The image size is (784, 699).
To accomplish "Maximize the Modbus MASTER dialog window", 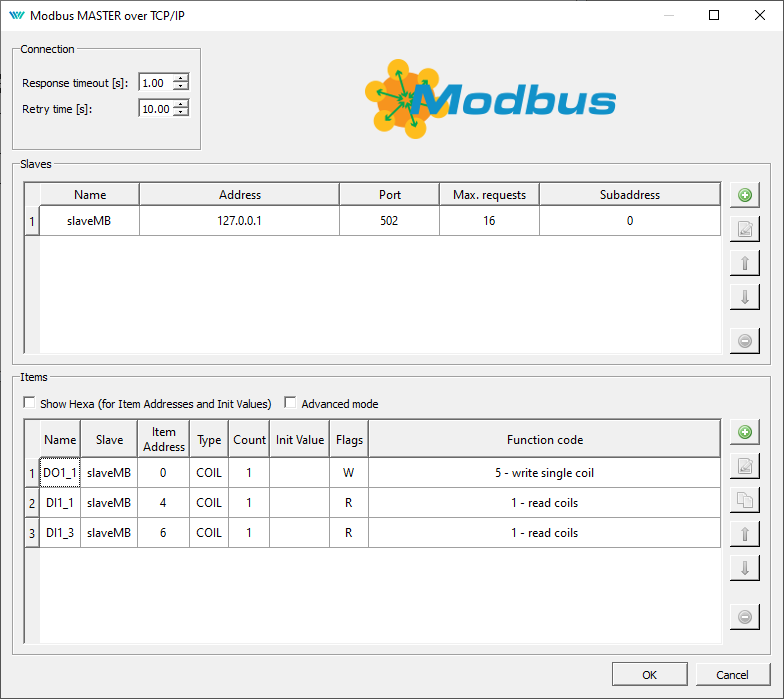I will pyautogui.click(x=714, y=16).
